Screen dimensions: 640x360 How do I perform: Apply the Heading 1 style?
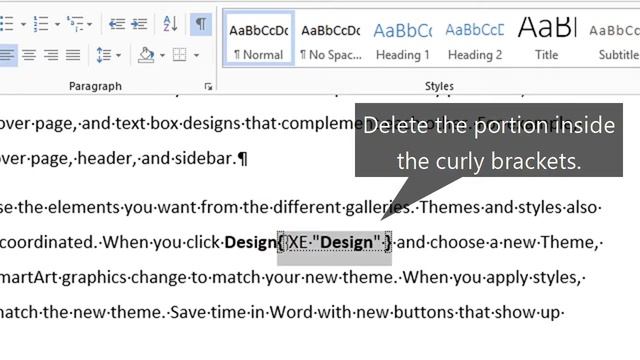[402, 39]
